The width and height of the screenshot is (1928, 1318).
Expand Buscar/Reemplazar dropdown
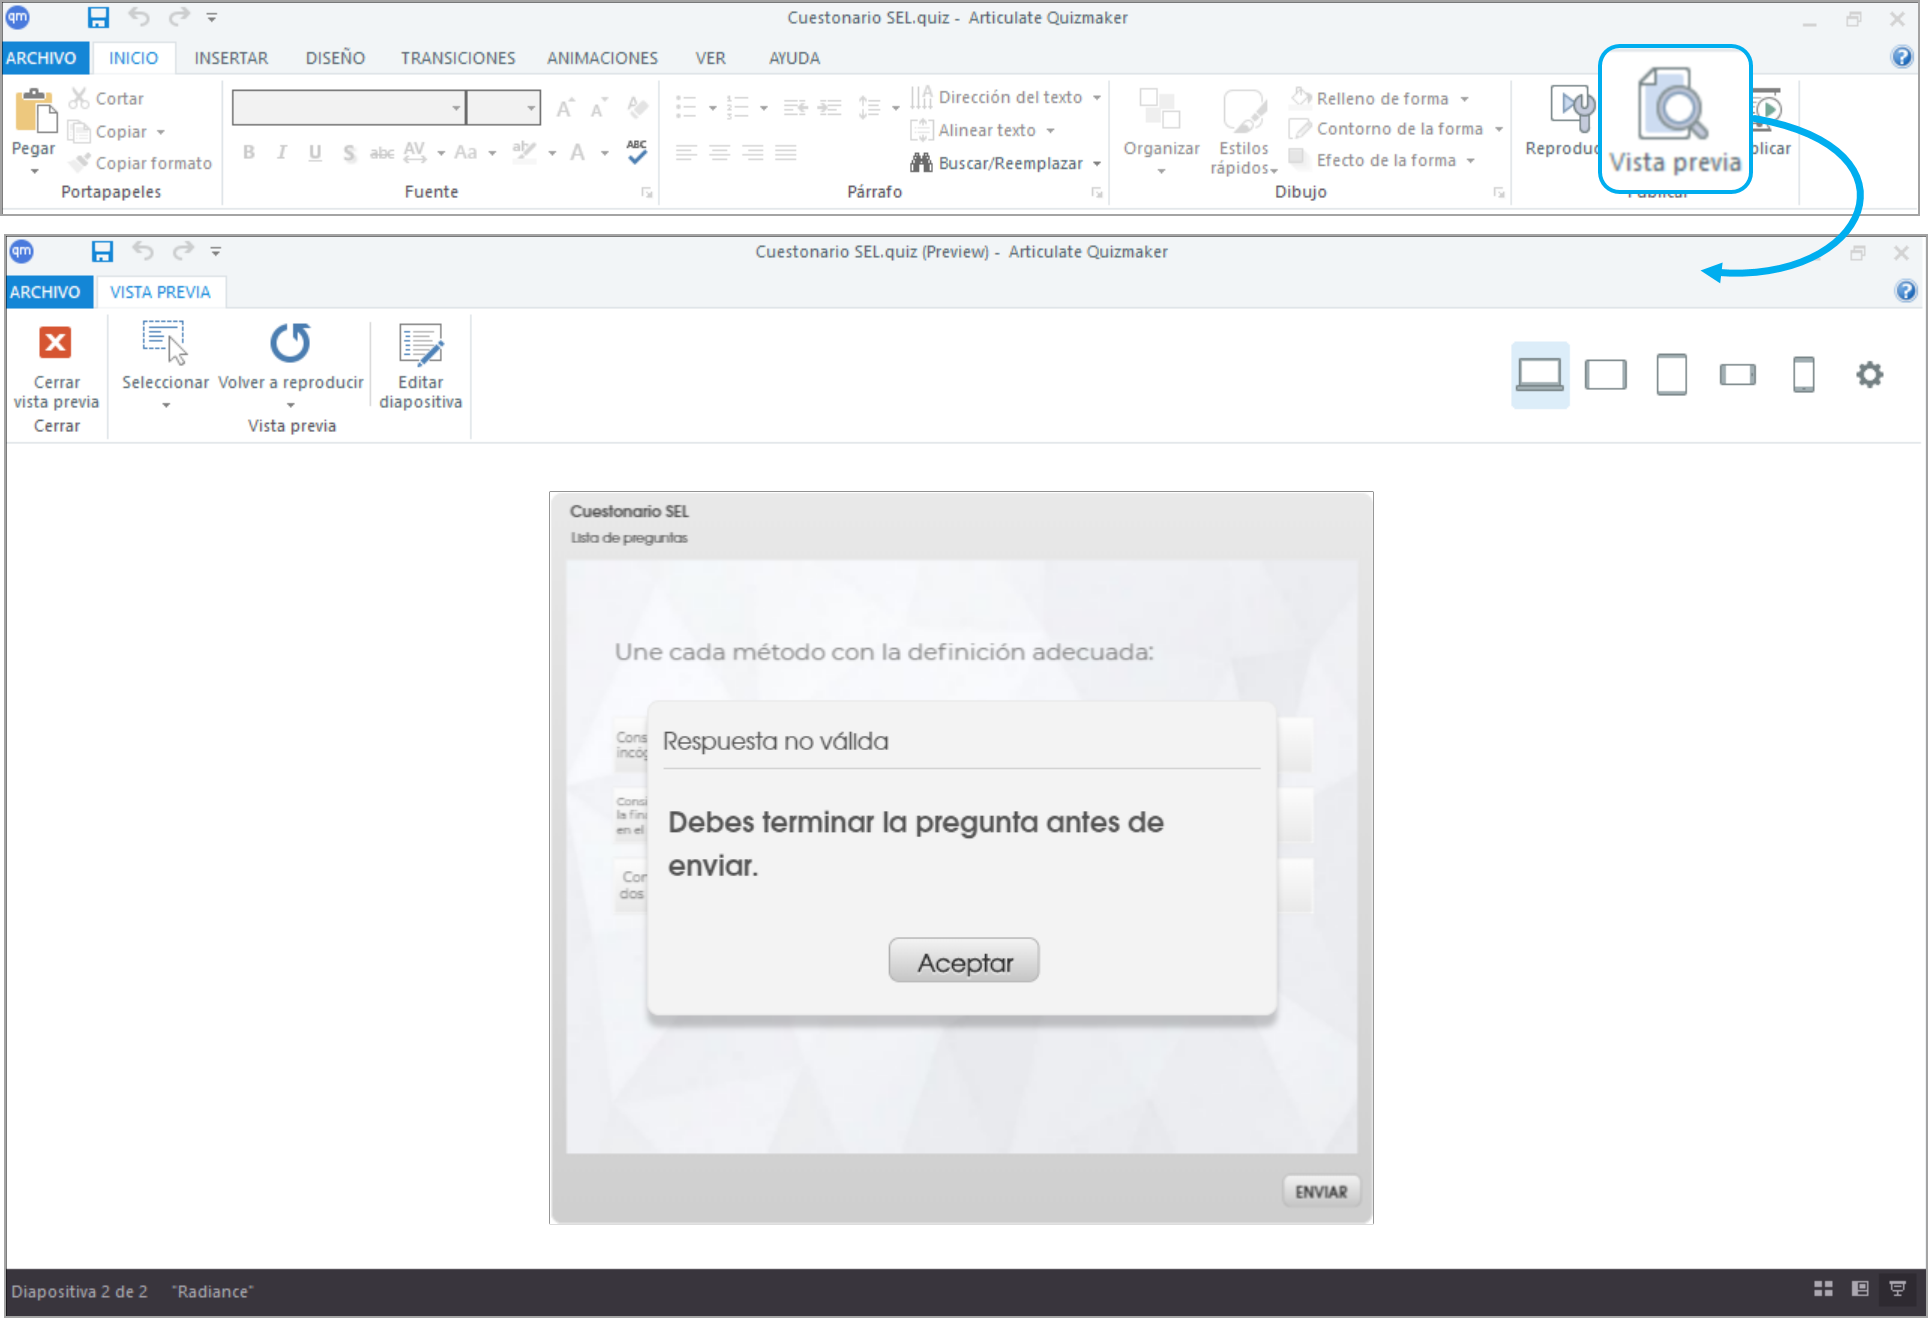[x=1097, y=164]
